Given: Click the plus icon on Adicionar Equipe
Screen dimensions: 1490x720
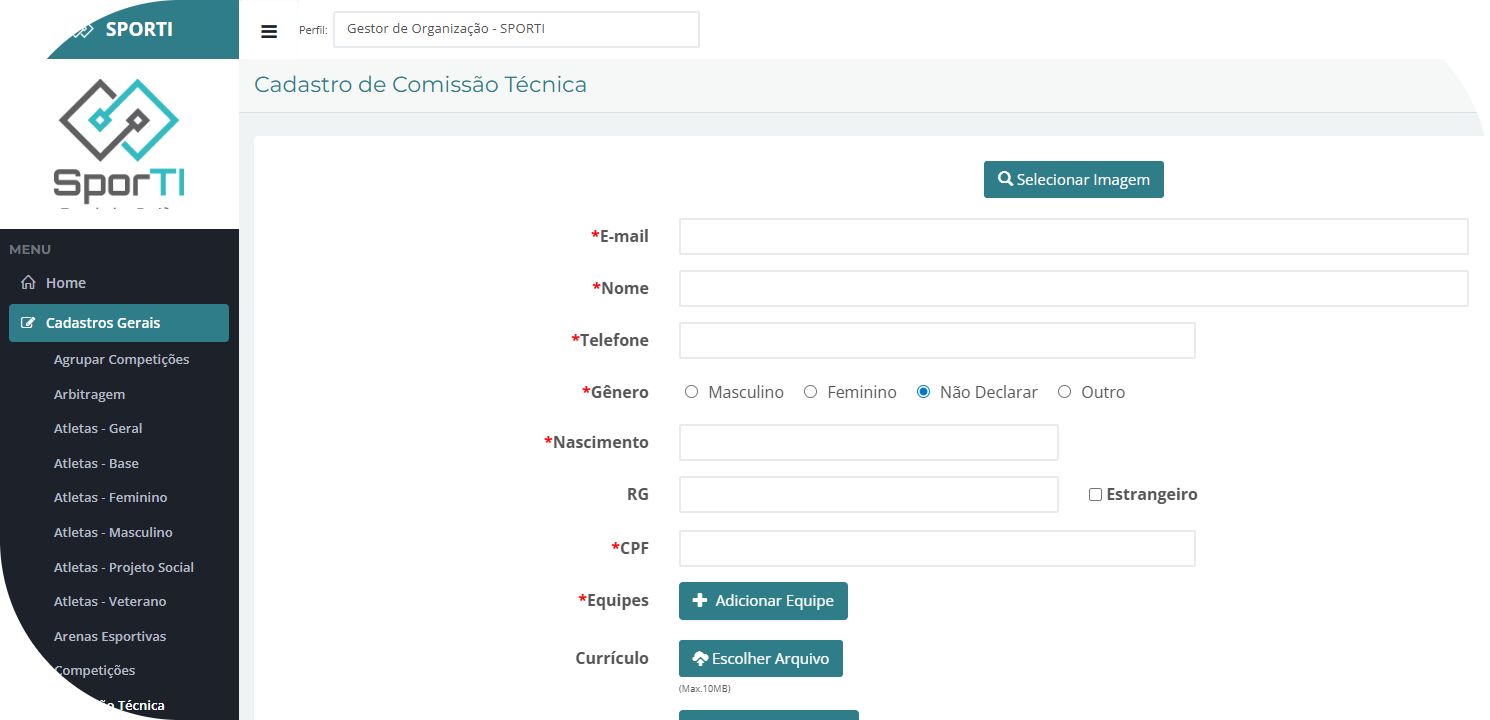Looking at the screenshot, I should [x=700, y=601].
